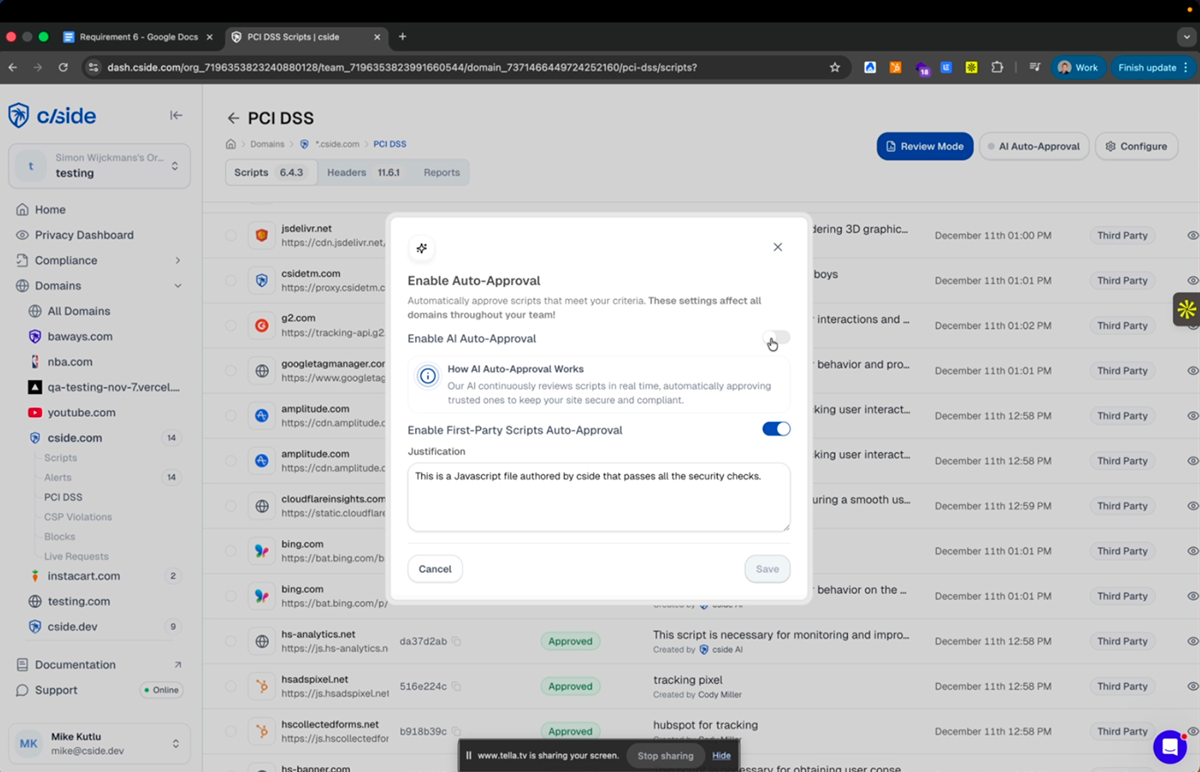Click the info icon beside How AI Auto-Approval Works
Image resolution: width=1200 pixels, height=772 pixels.
428,378
